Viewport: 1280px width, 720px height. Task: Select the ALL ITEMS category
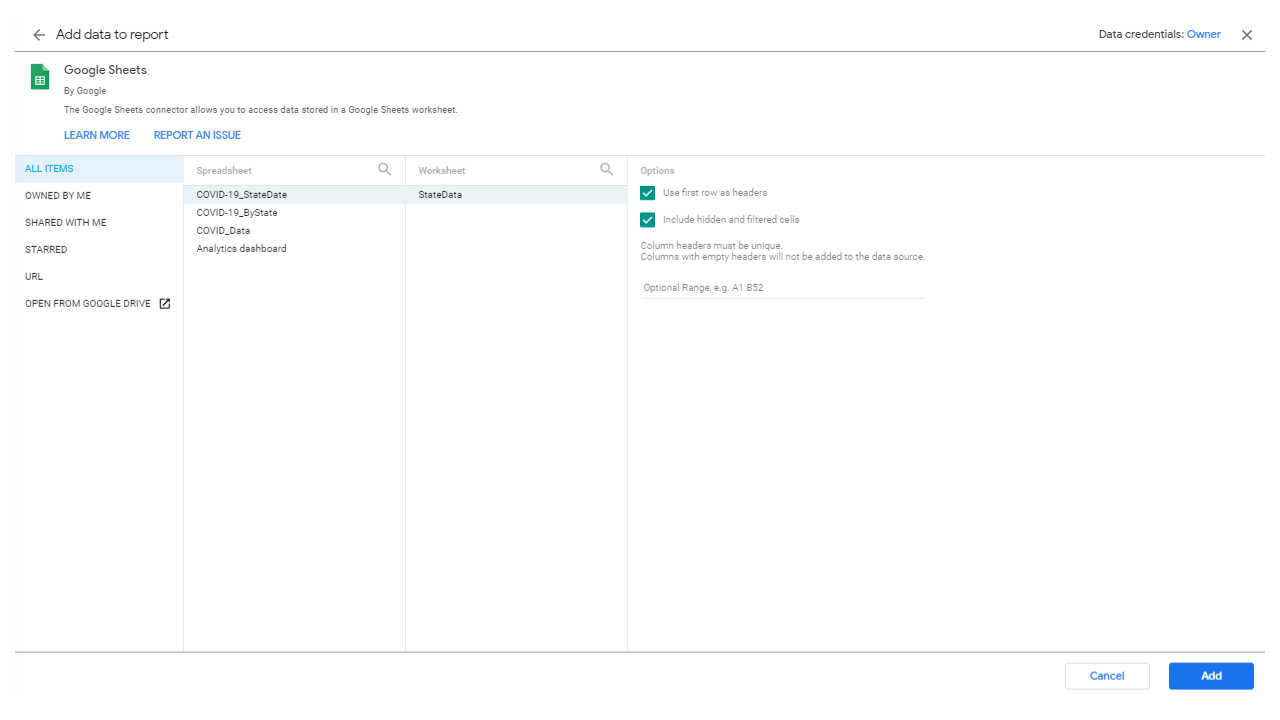(99, 169)
